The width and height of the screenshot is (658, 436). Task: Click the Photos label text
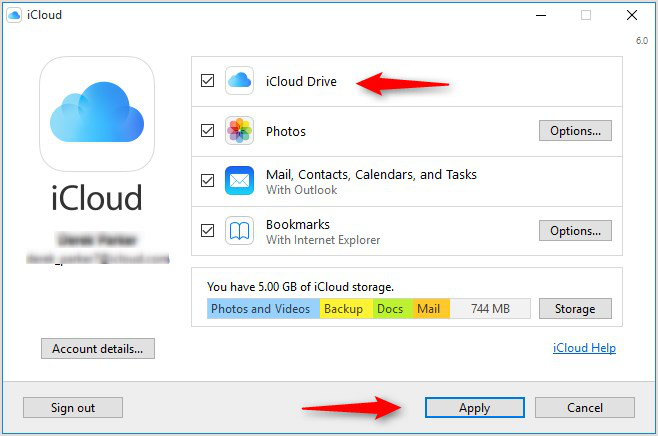[x=286, y=132]
